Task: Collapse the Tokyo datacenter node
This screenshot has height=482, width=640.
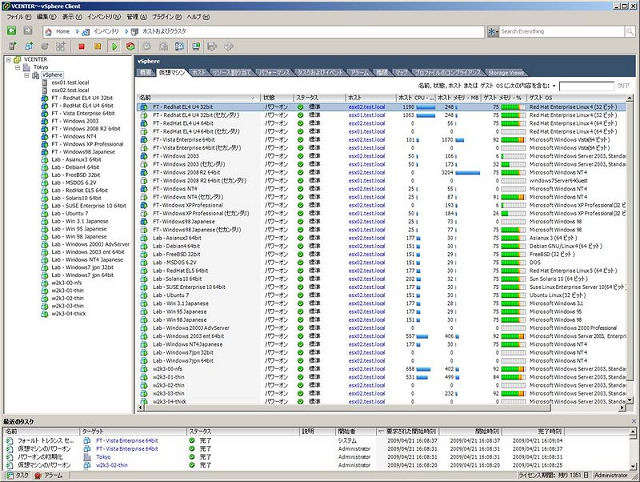Action: tap(18, 67)
